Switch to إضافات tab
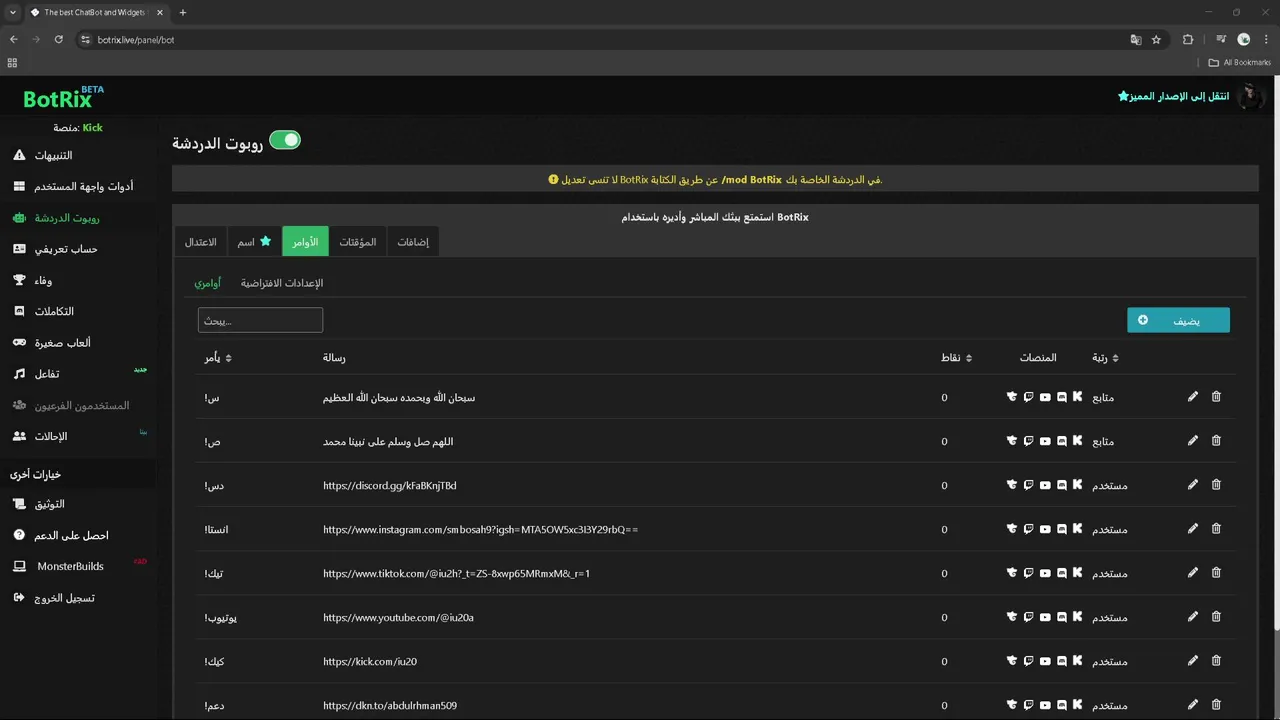Viewport: 1280px width, 720px height. click(413, 242)
